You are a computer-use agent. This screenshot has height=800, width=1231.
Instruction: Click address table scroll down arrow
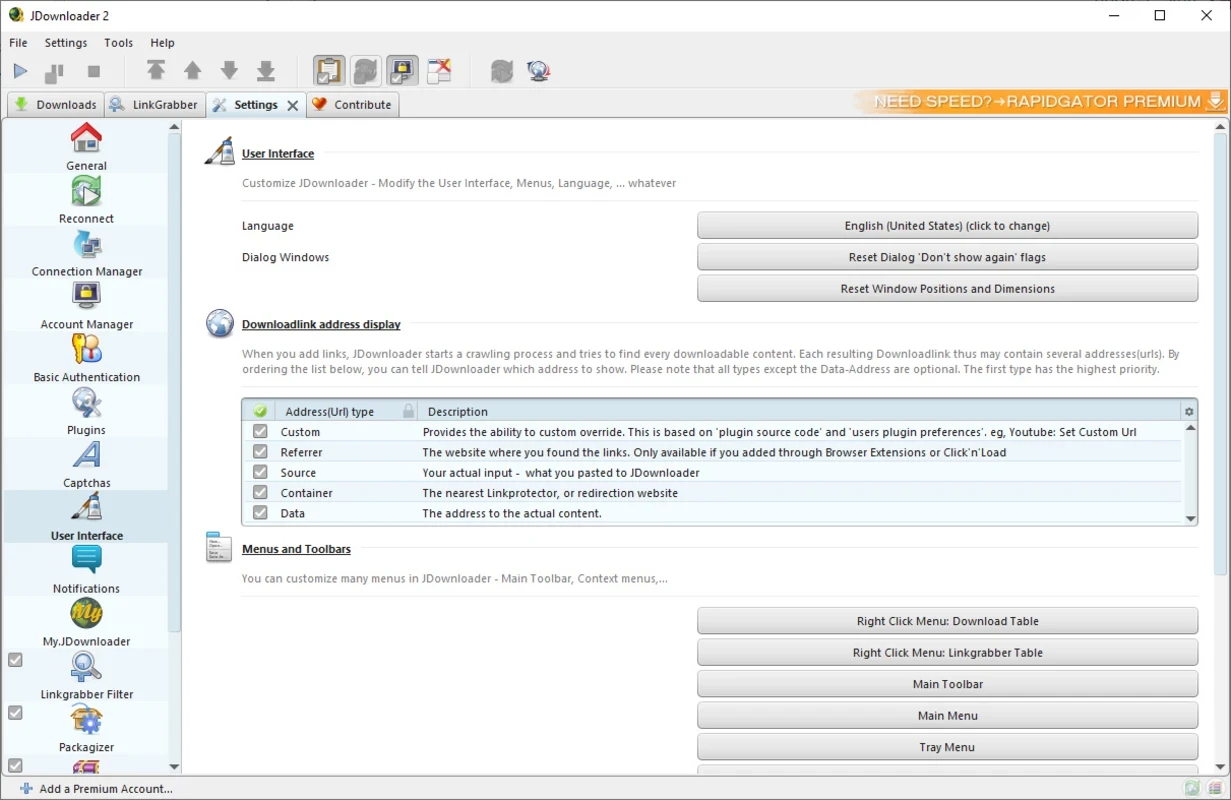pos(1190,518)
